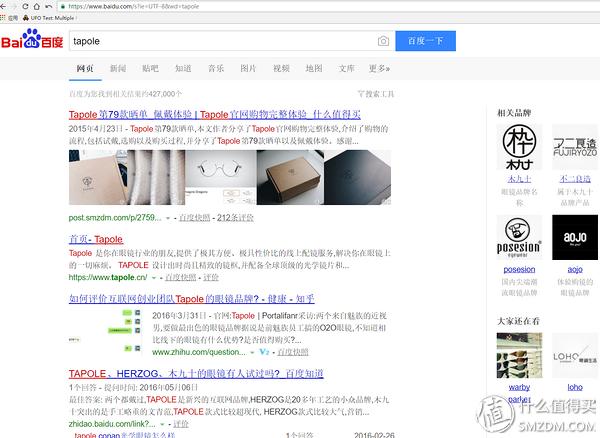The image size is (600, 438).
Task: Click the cardboard box thumbnail
Action: point(290,177)
